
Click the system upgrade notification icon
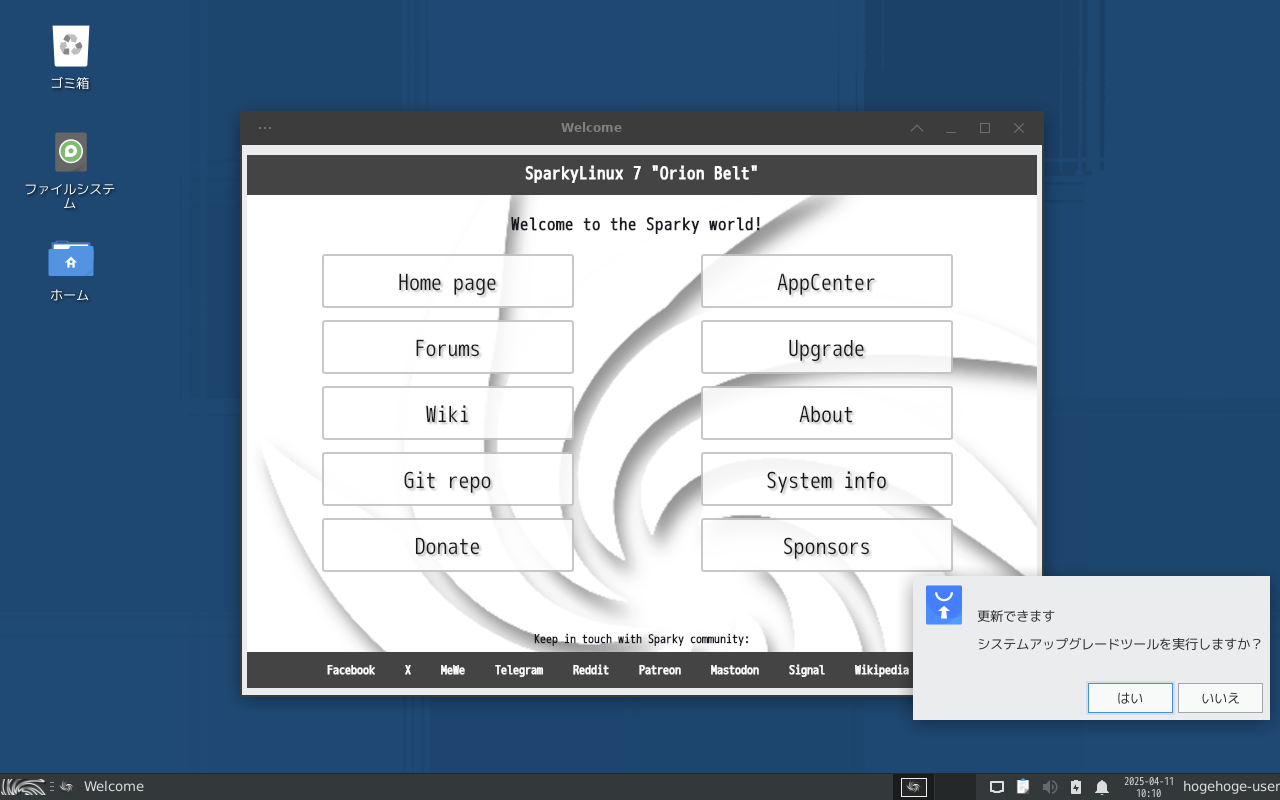coord(944,605)
